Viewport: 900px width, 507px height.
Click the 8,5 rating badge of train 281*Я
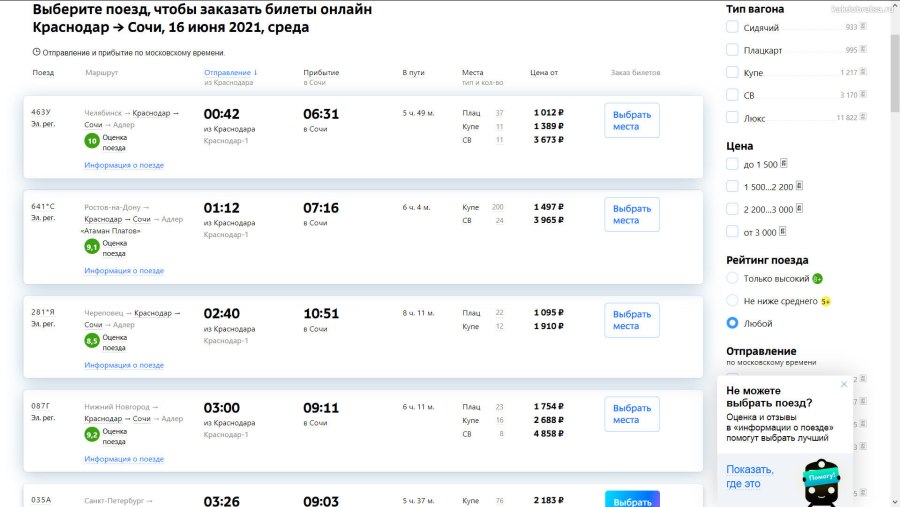(92, 341)
